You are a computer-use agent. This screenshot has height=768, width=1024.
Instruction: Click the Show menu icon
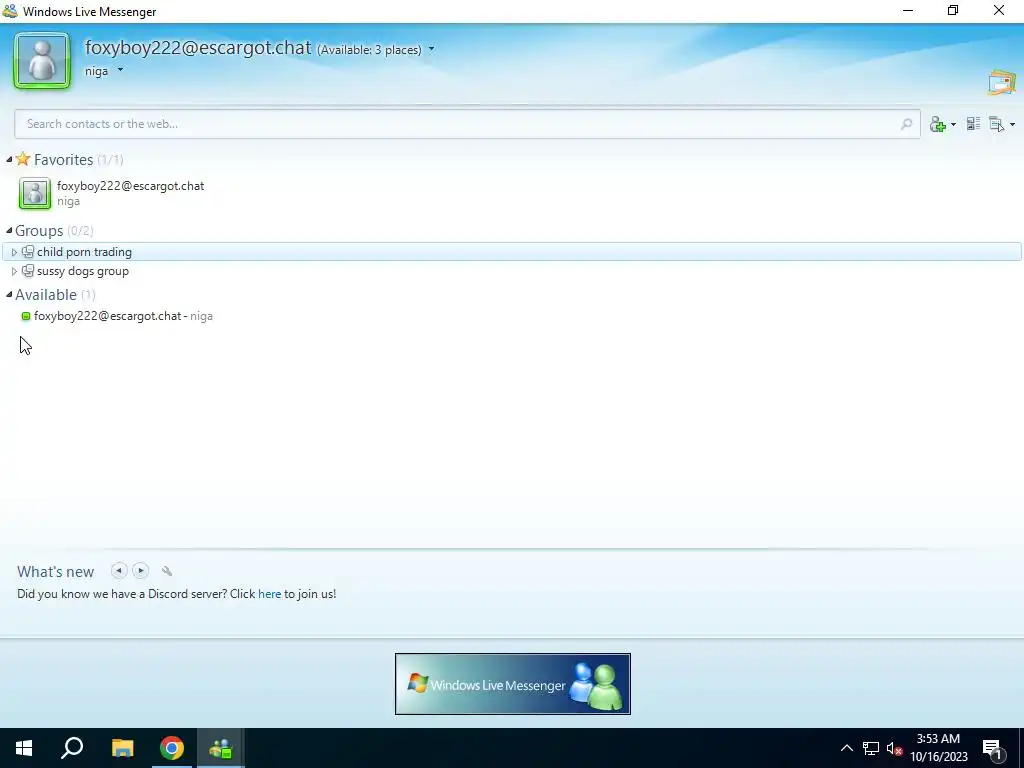(997, 124)
